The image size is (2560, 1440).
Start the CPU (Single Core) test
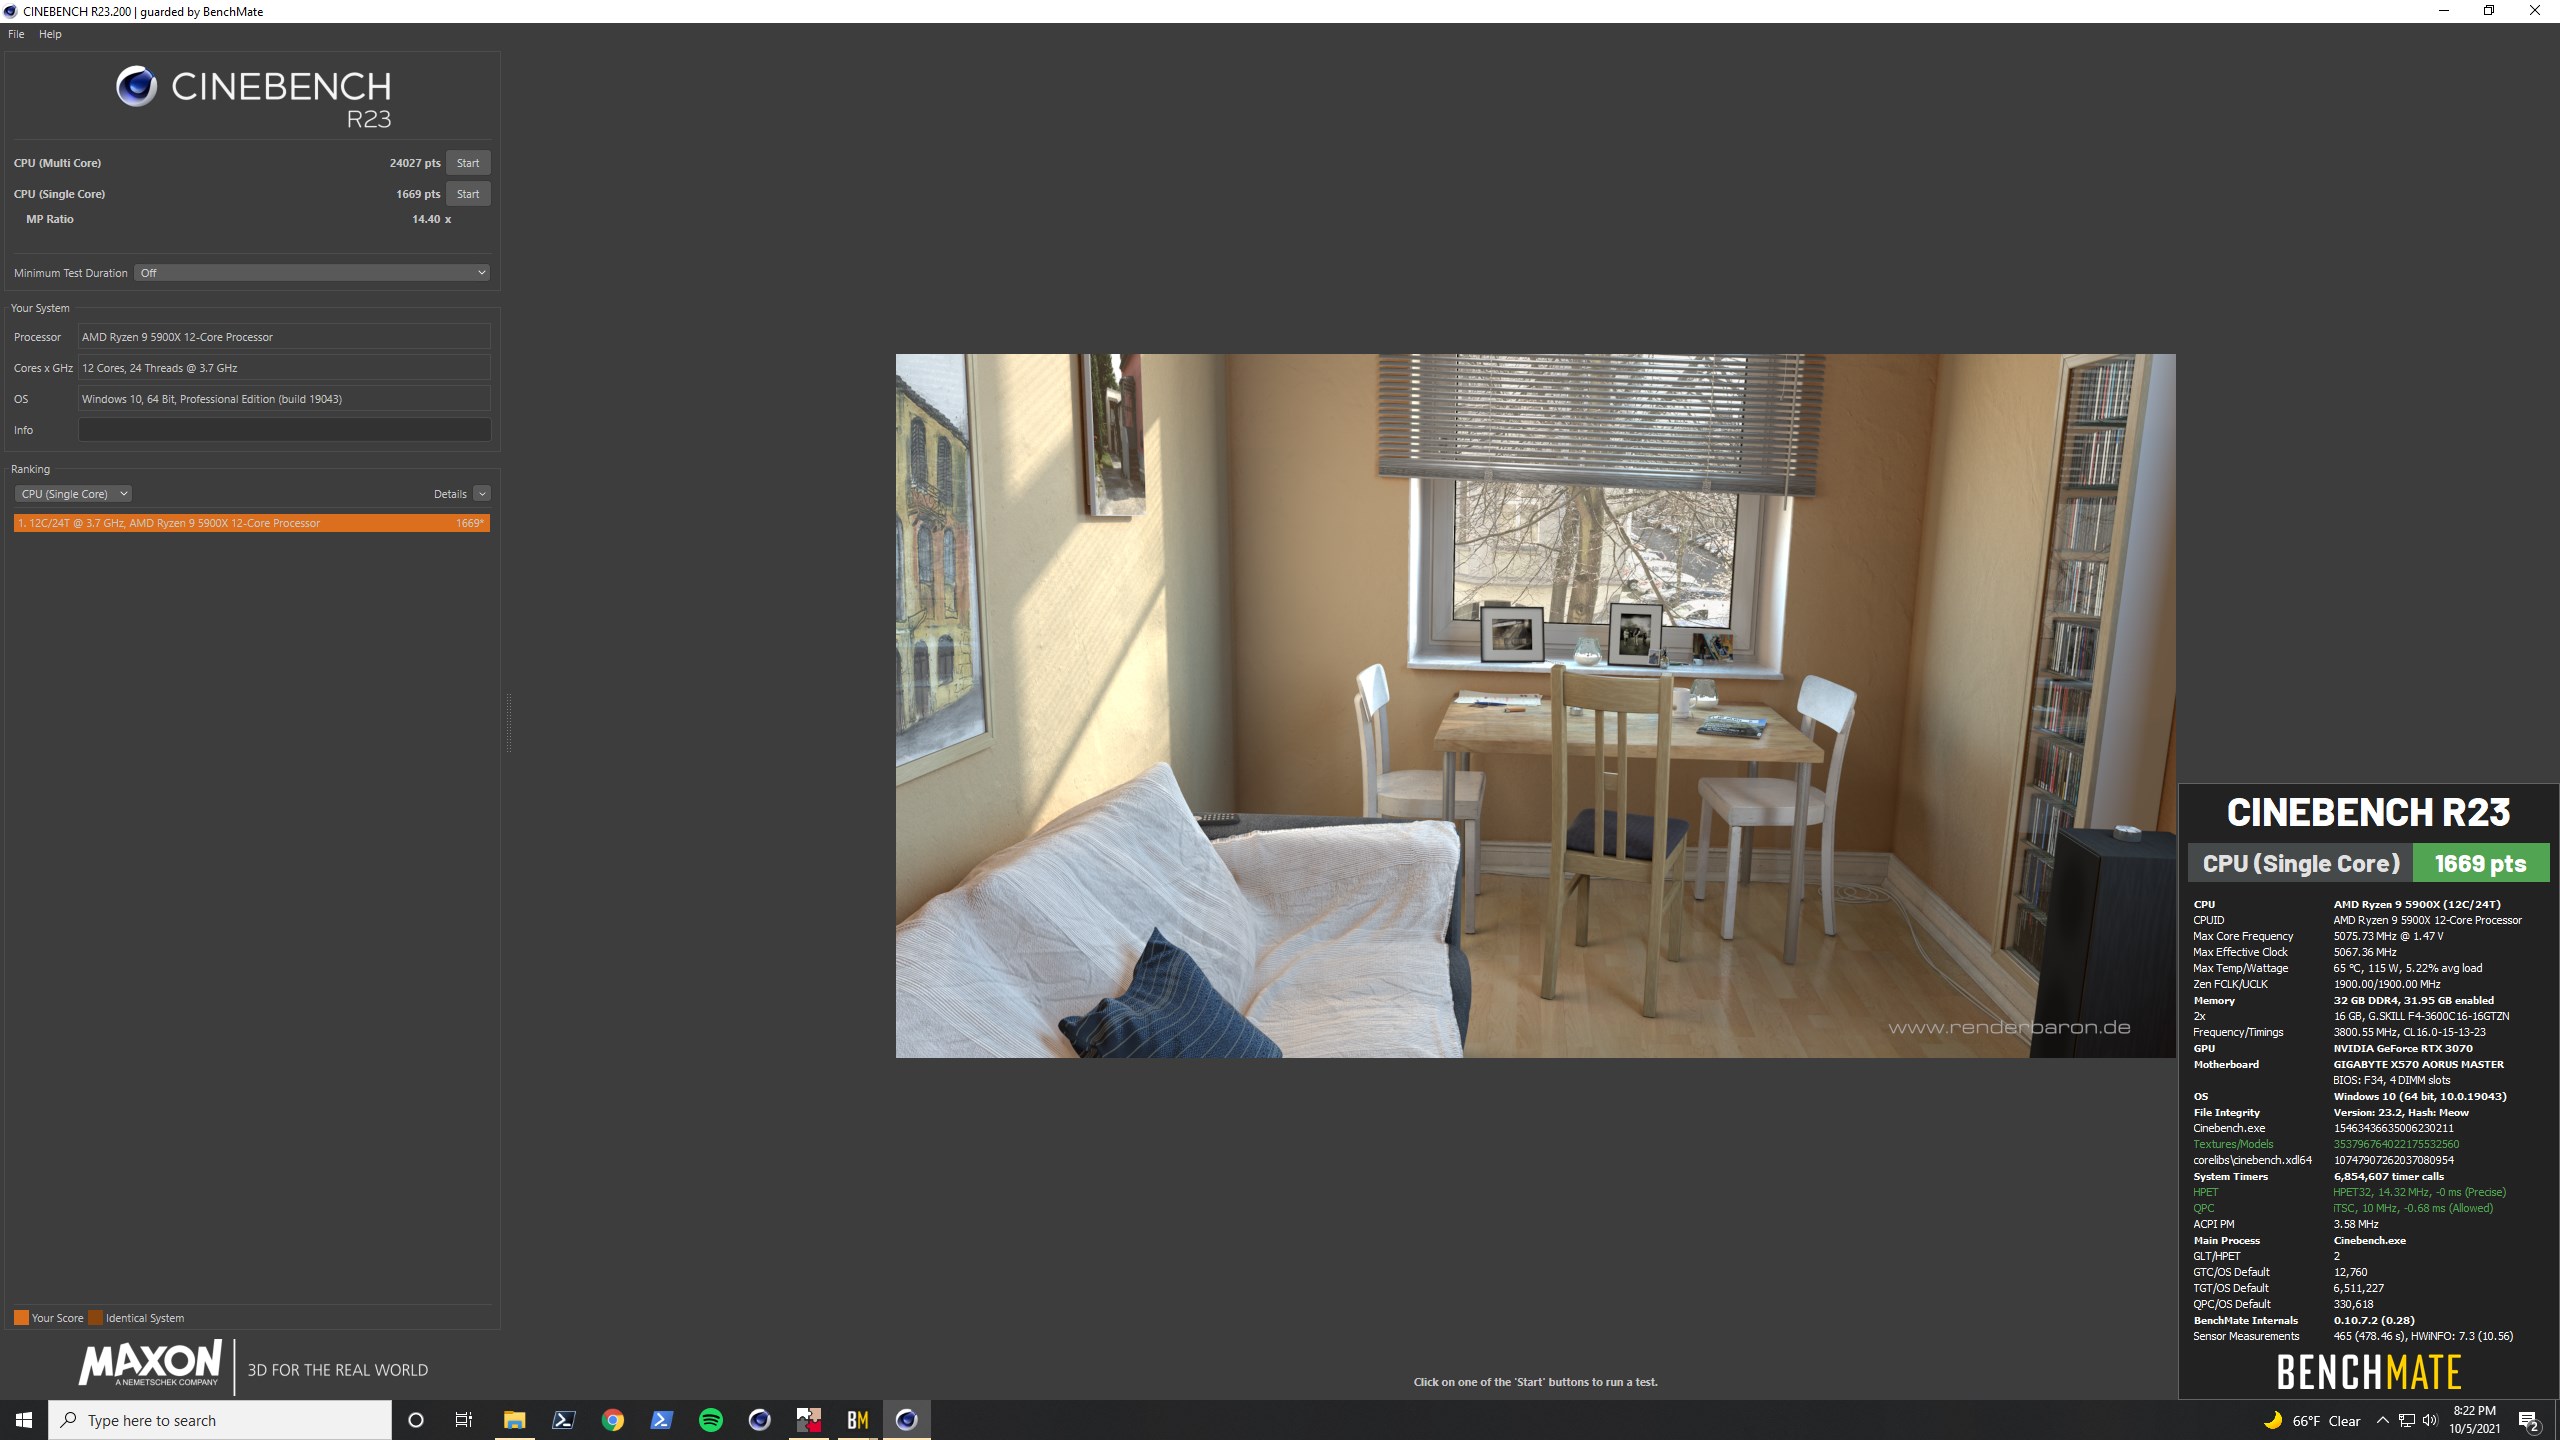click(x=468, y=194)
